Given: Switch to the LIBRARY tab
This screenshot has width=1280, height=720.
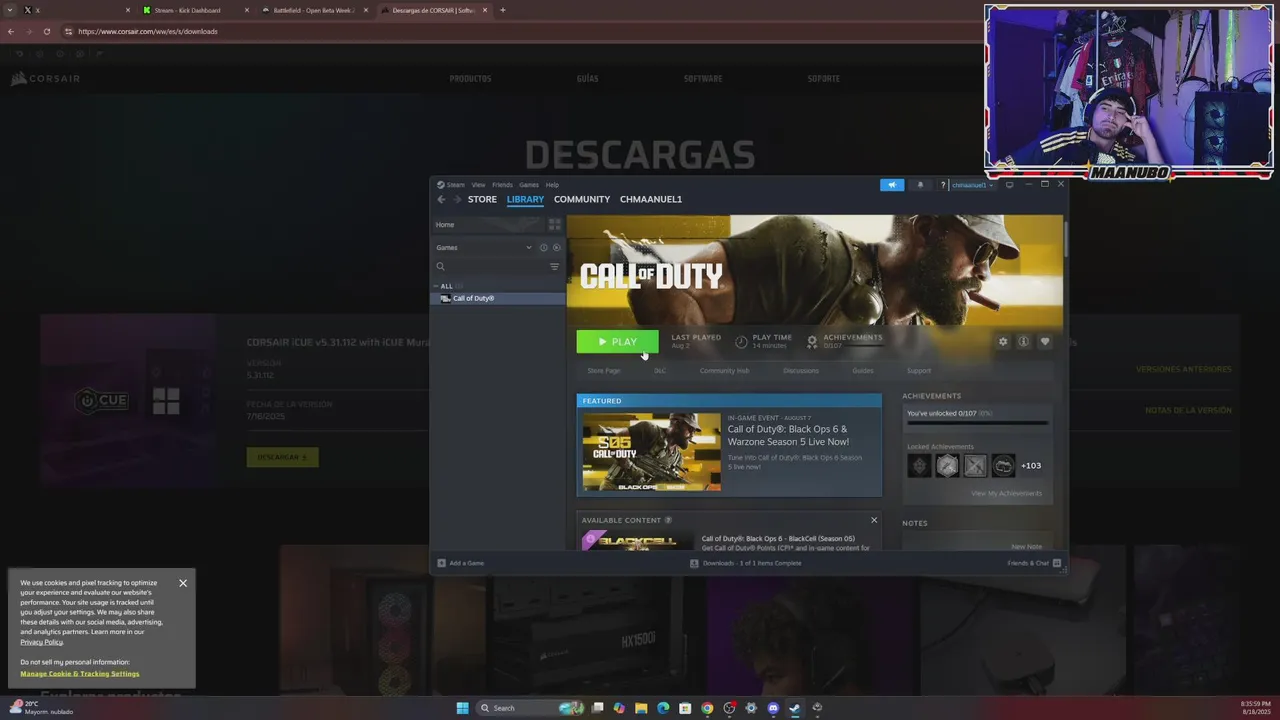Looking at the screenshot, I should [525, 199].
